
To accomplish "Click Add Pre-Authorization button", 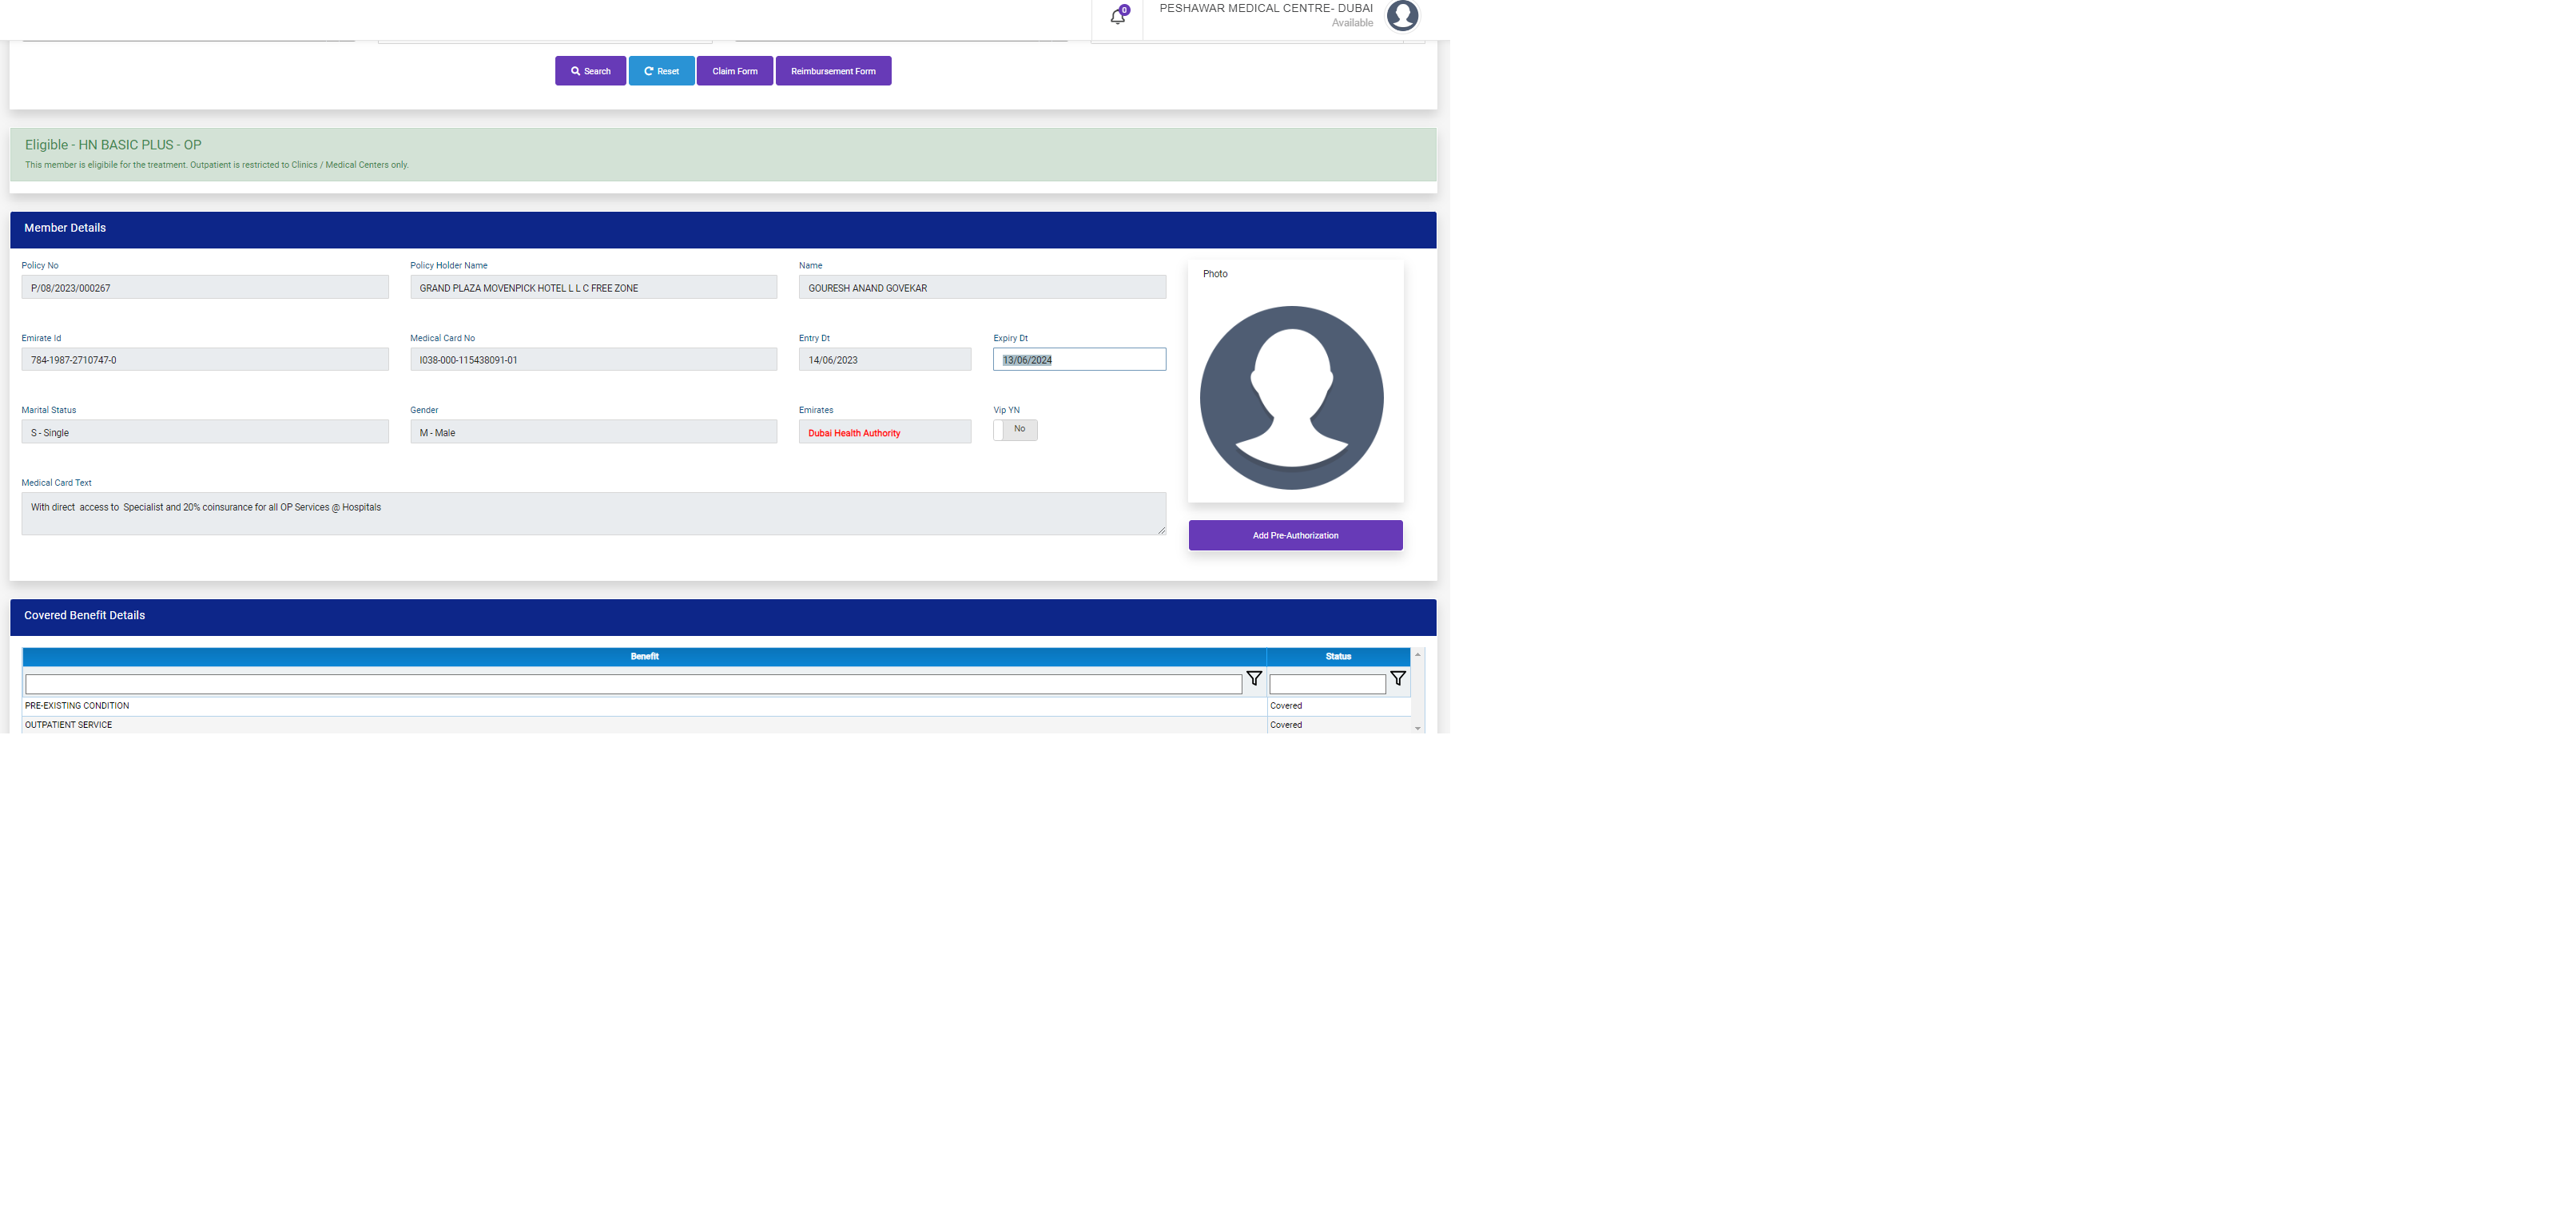I will point(1295,535).
